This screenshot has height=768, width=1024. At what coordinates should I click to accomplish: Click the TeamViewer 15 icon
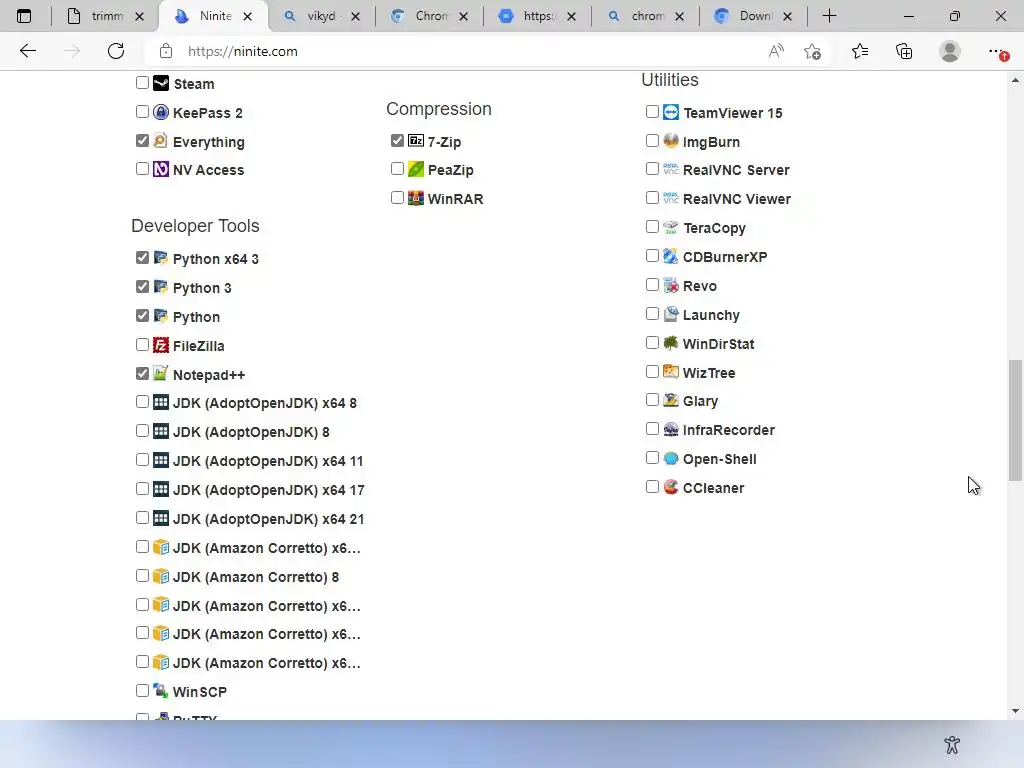click(x=671, y=112)
